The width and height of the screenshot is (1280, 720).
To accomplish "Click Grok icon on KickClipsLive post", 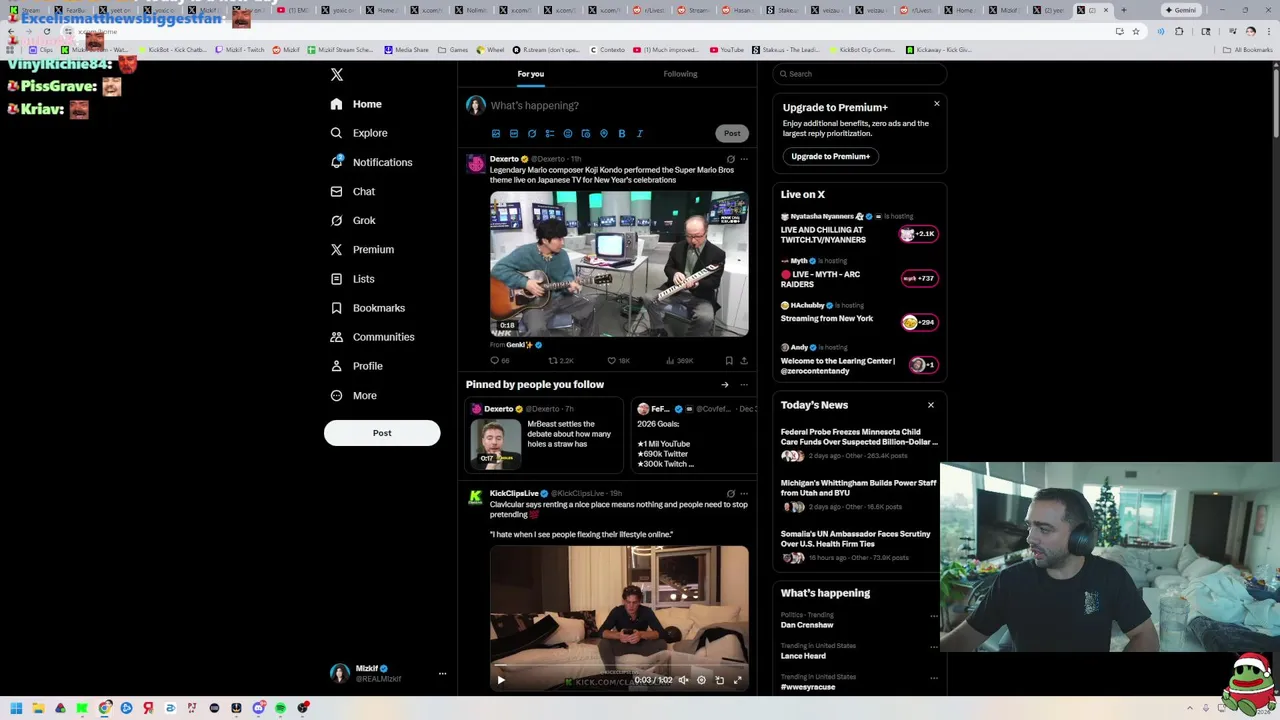I will point(730,494).
